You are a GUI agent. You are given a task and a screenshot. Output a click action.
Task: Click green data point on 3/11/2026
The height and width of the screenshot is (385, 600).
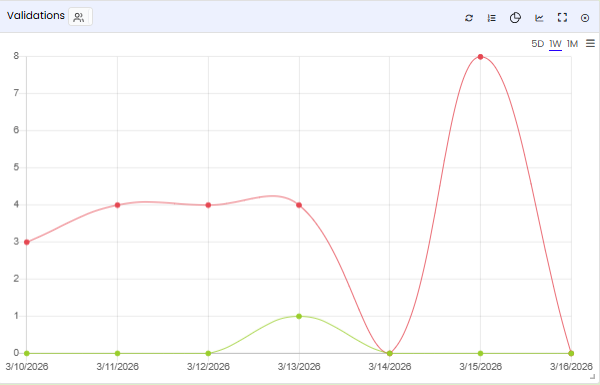117,353
